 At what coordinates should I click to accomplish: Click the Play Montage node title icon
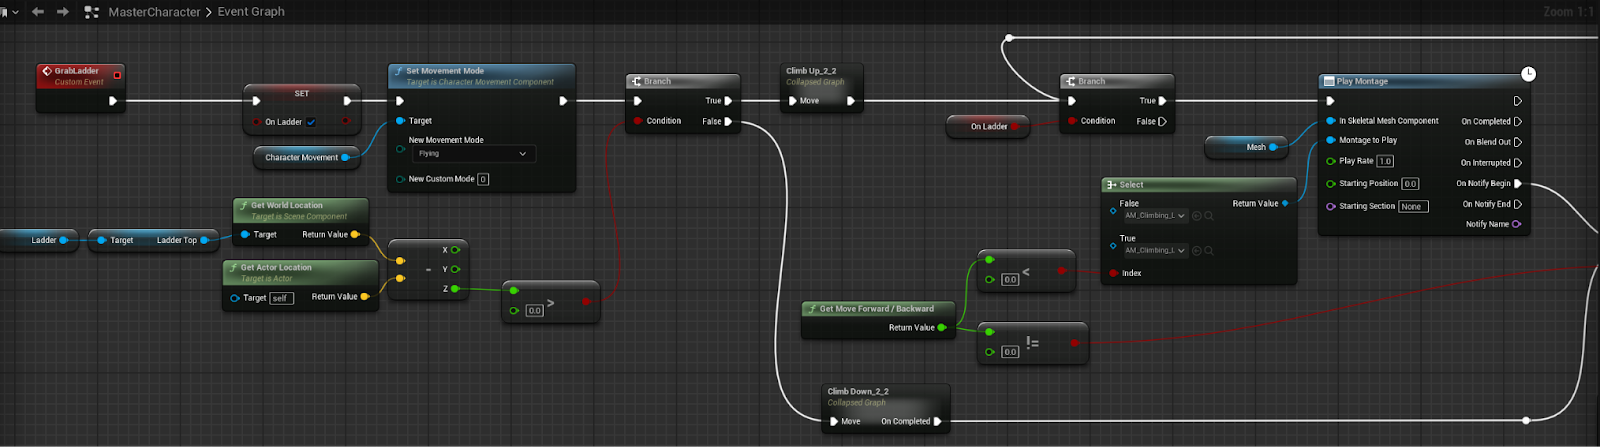coord(1329,82)
